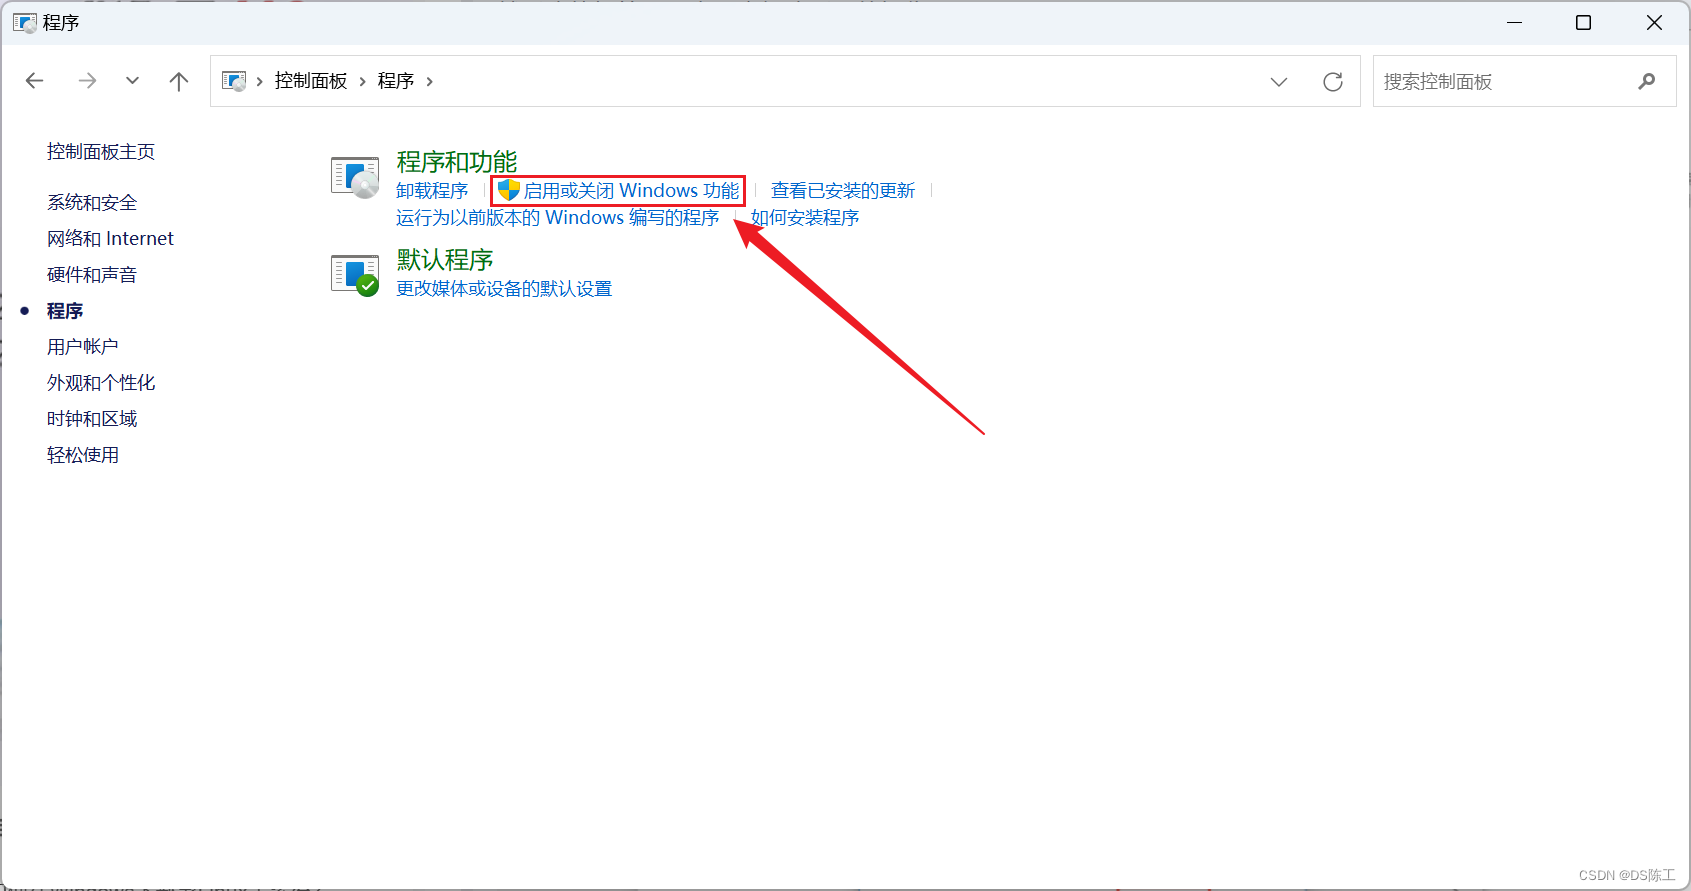Close the 程序 window
The height and width of the screenshot is (891, 1691).
(x=1654, y=22)
